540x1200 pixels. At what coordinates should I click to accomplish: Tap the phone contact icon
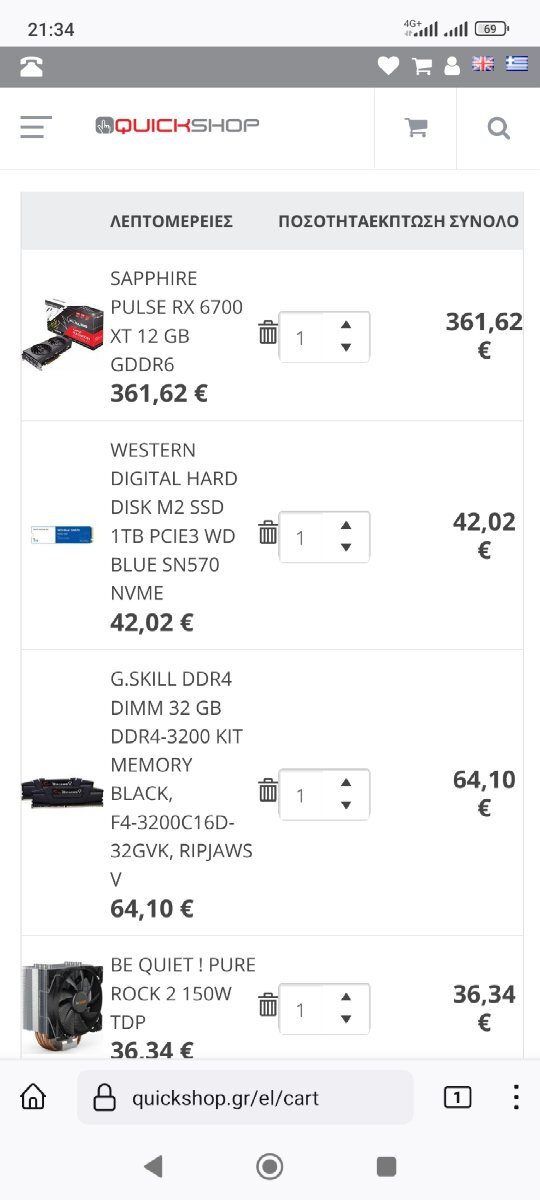pos(32,66)
